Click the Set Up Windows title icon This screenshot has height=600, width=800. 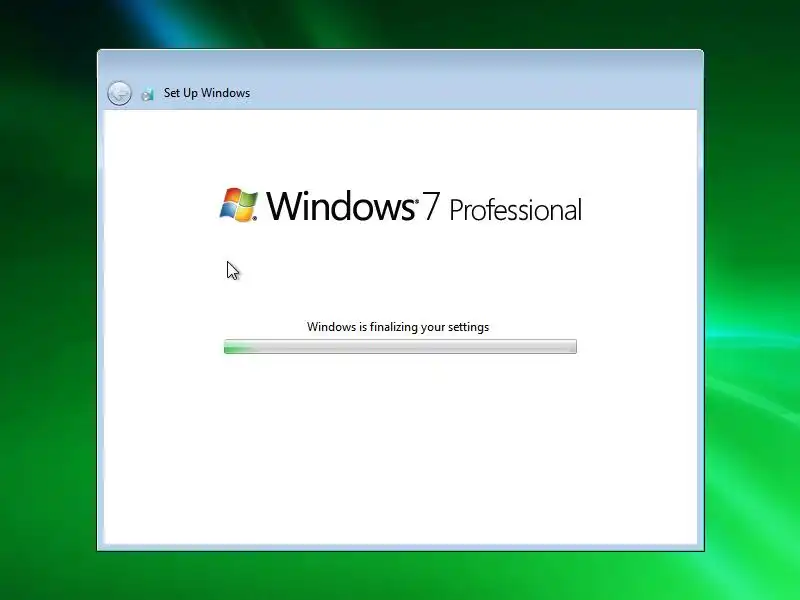[x=147, y=94]
